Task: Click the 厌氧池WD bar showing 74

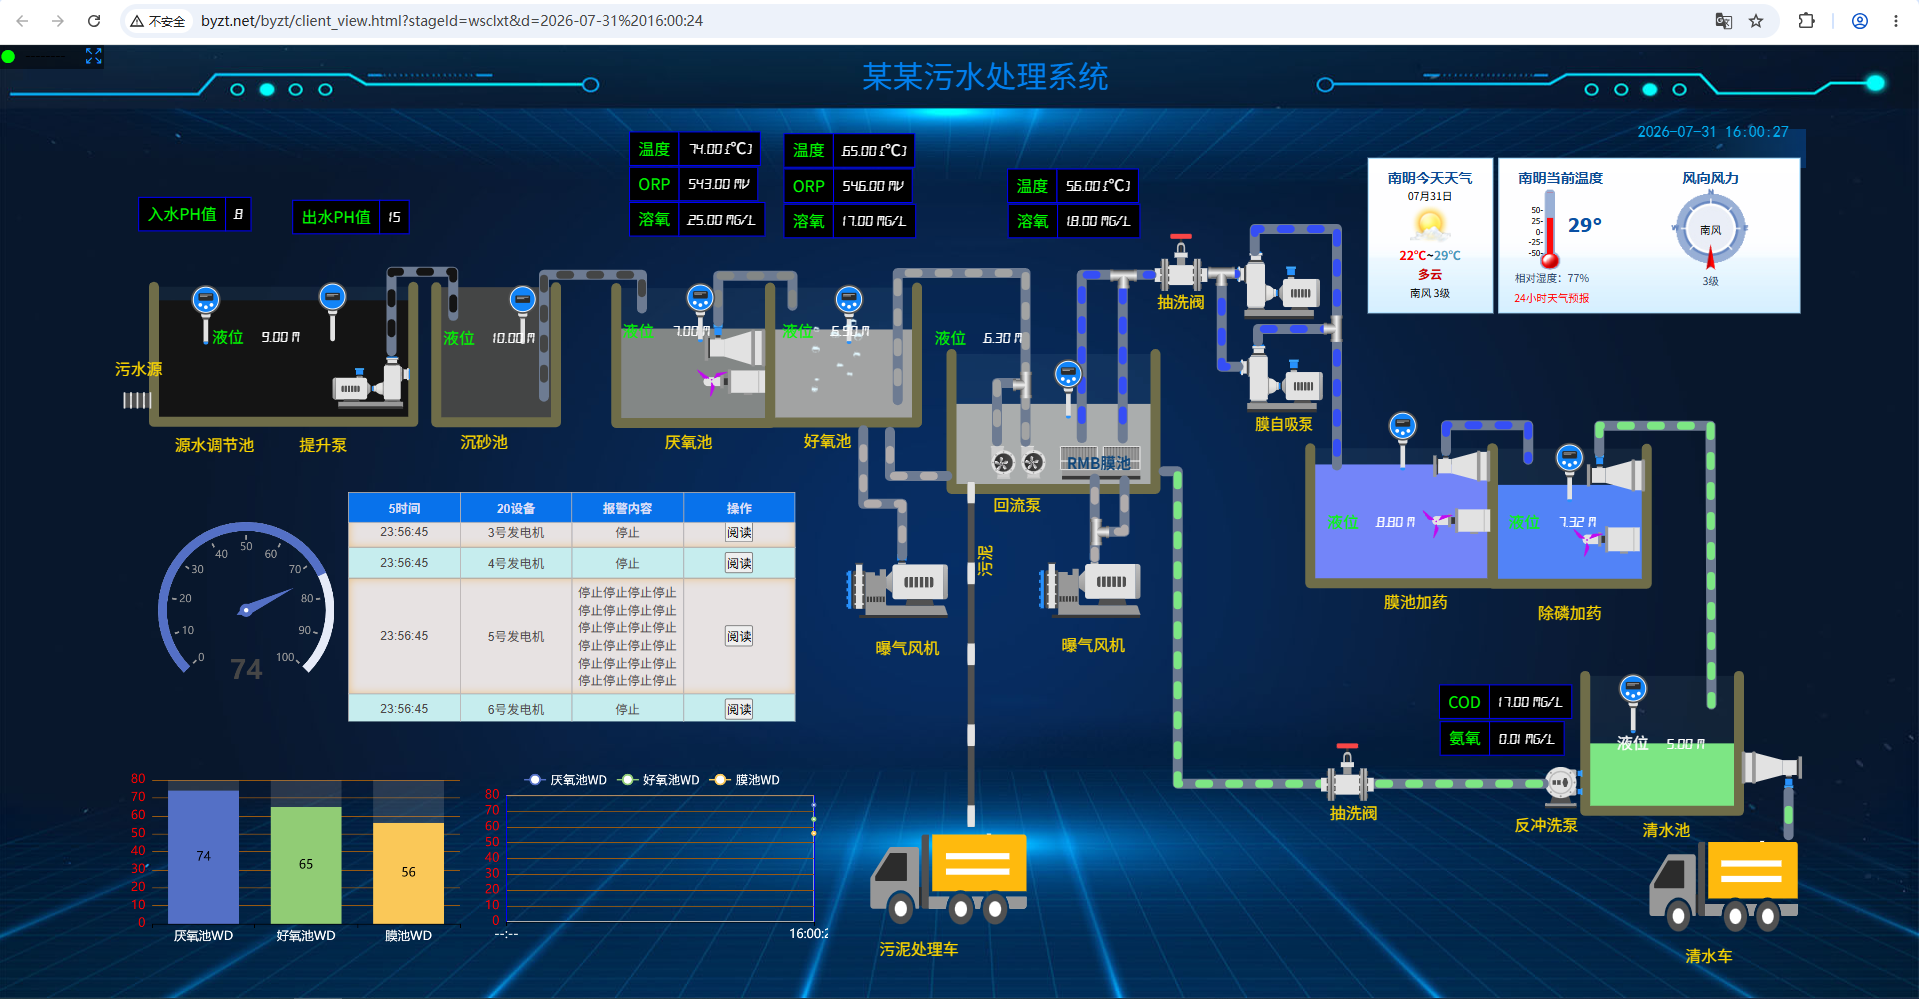Action: (203, 857)
